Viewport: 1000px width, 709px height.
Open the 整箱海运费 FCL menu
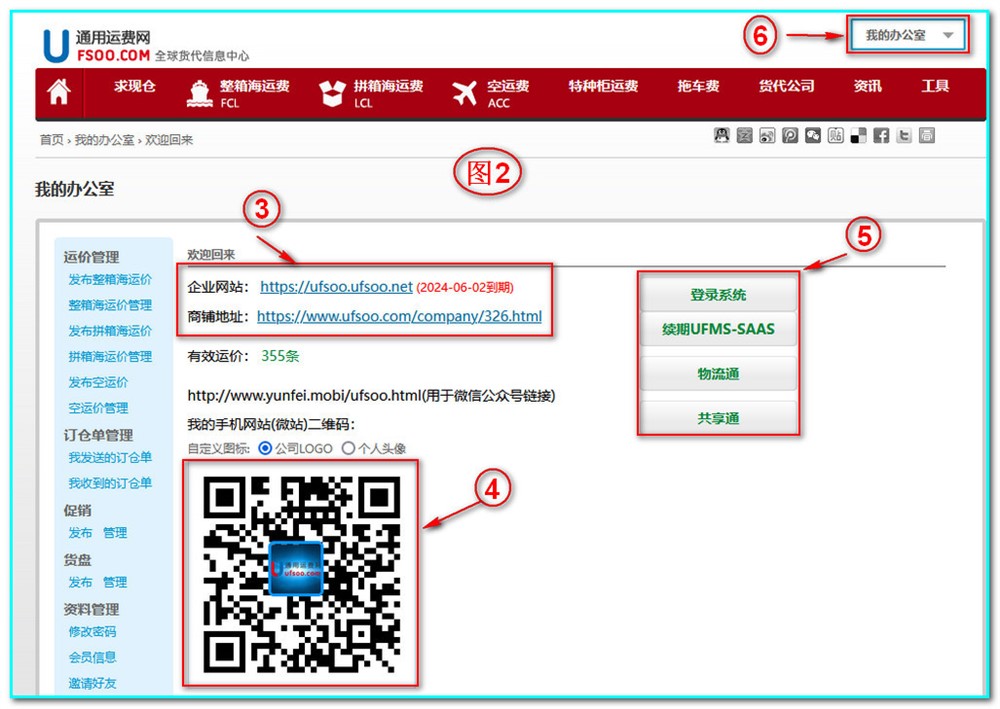tap(239, 93)
